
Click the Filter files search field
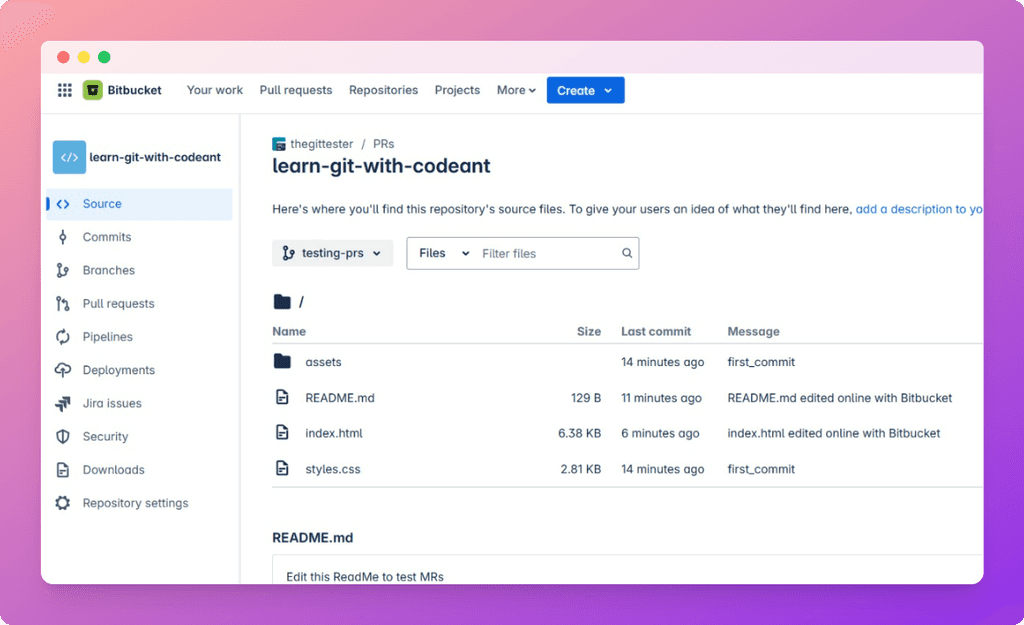[x=540, y=253]
